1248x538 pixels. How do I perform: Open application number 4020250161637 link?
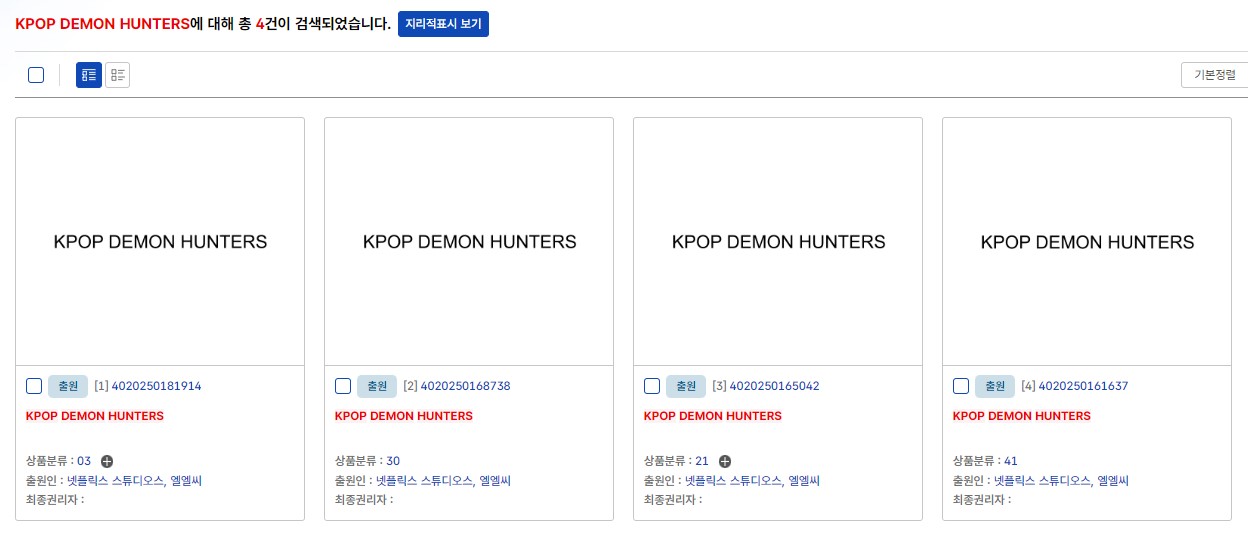pyautogui.click(x=1083, y=386)
